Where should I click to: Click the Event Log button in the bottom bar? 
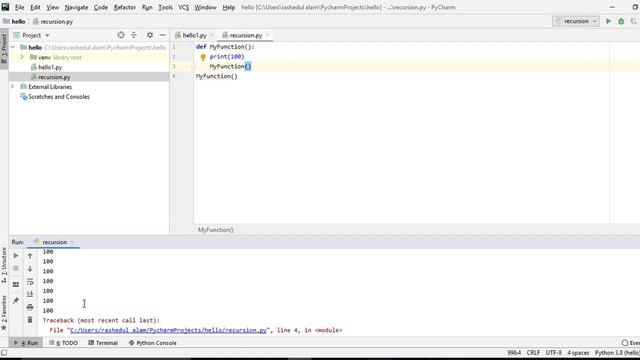[x=631, y=343]
